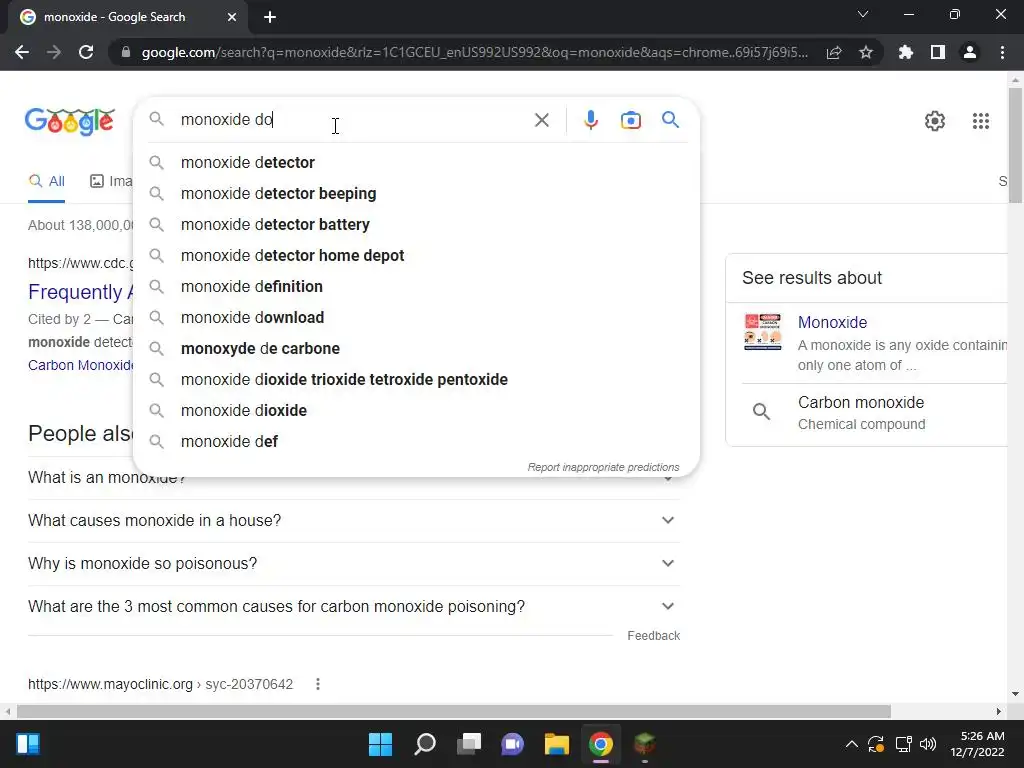Open the clock and date flyout

(977, 744)
